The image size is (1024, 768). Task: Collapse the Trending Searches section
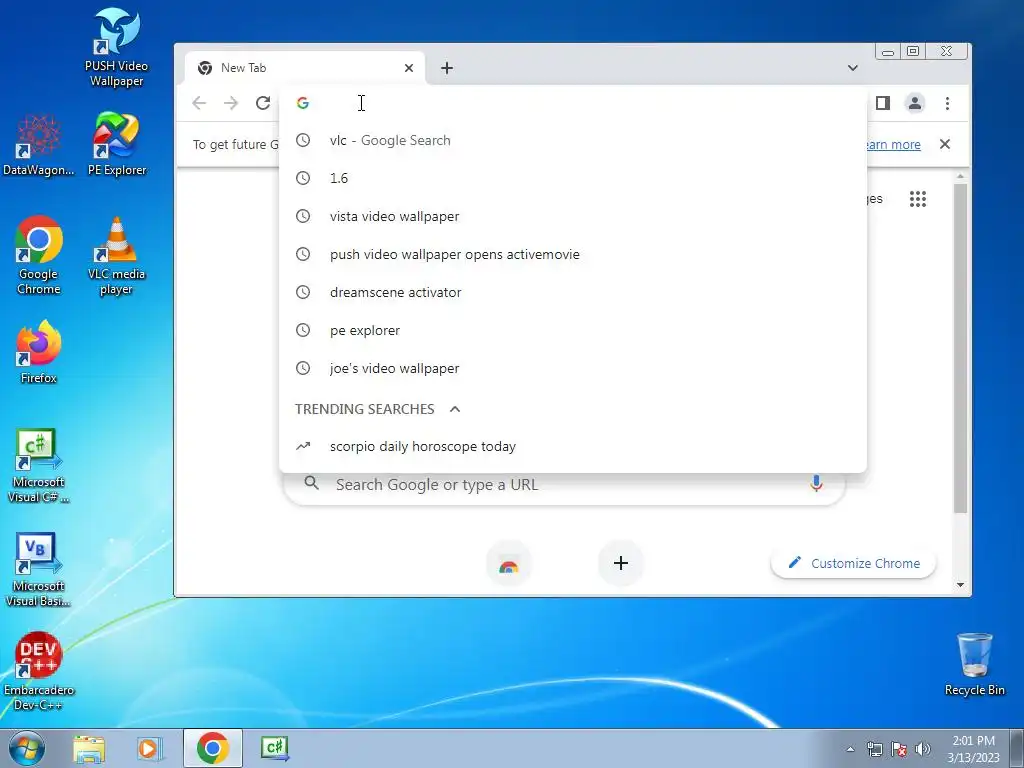(x=455, y=409)
